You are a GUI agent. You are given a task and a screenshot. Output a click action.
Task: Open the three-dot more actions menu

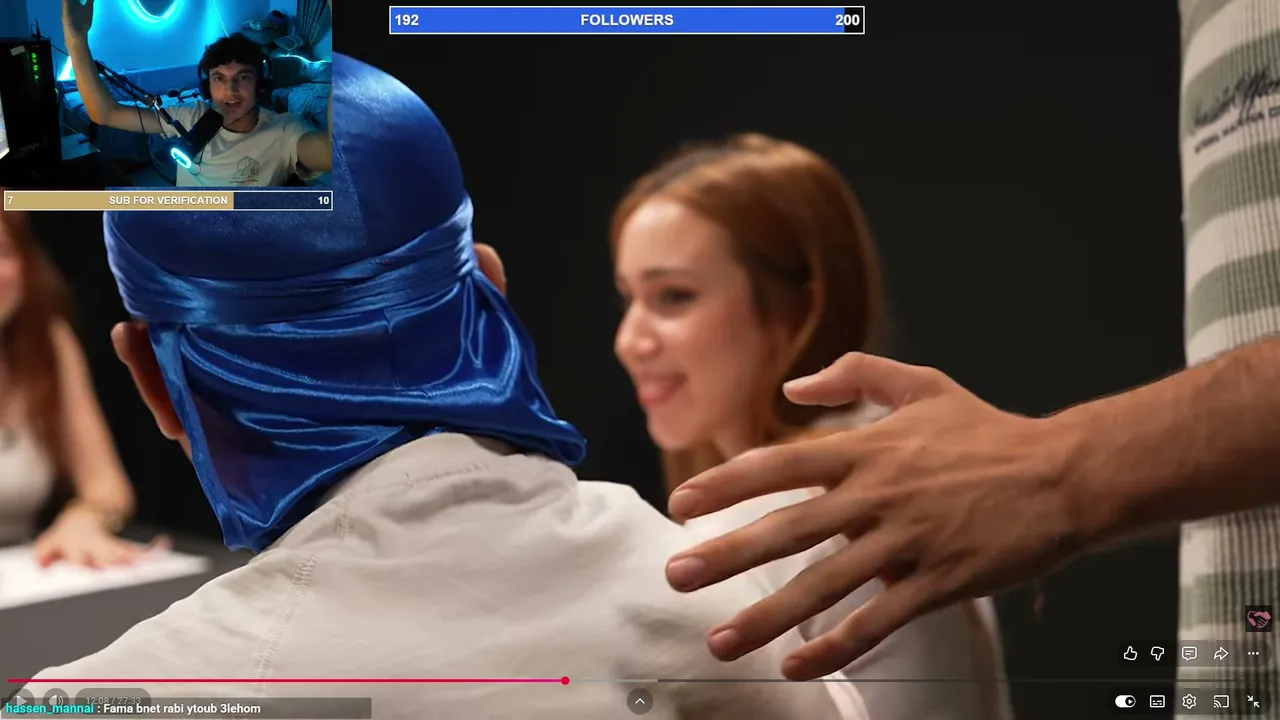[x=1253, y=653]
